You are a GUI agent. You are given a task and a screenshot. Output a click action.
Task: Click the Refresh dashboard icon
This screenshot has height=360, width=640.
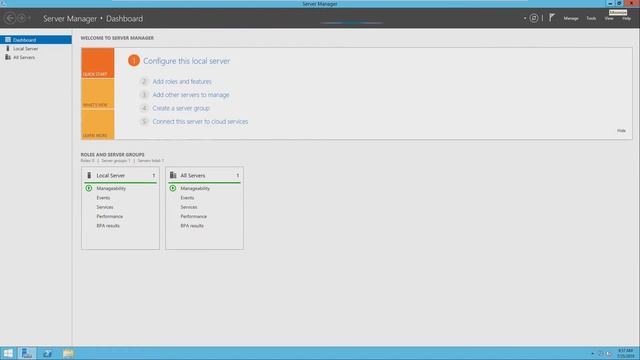(533, 18)
